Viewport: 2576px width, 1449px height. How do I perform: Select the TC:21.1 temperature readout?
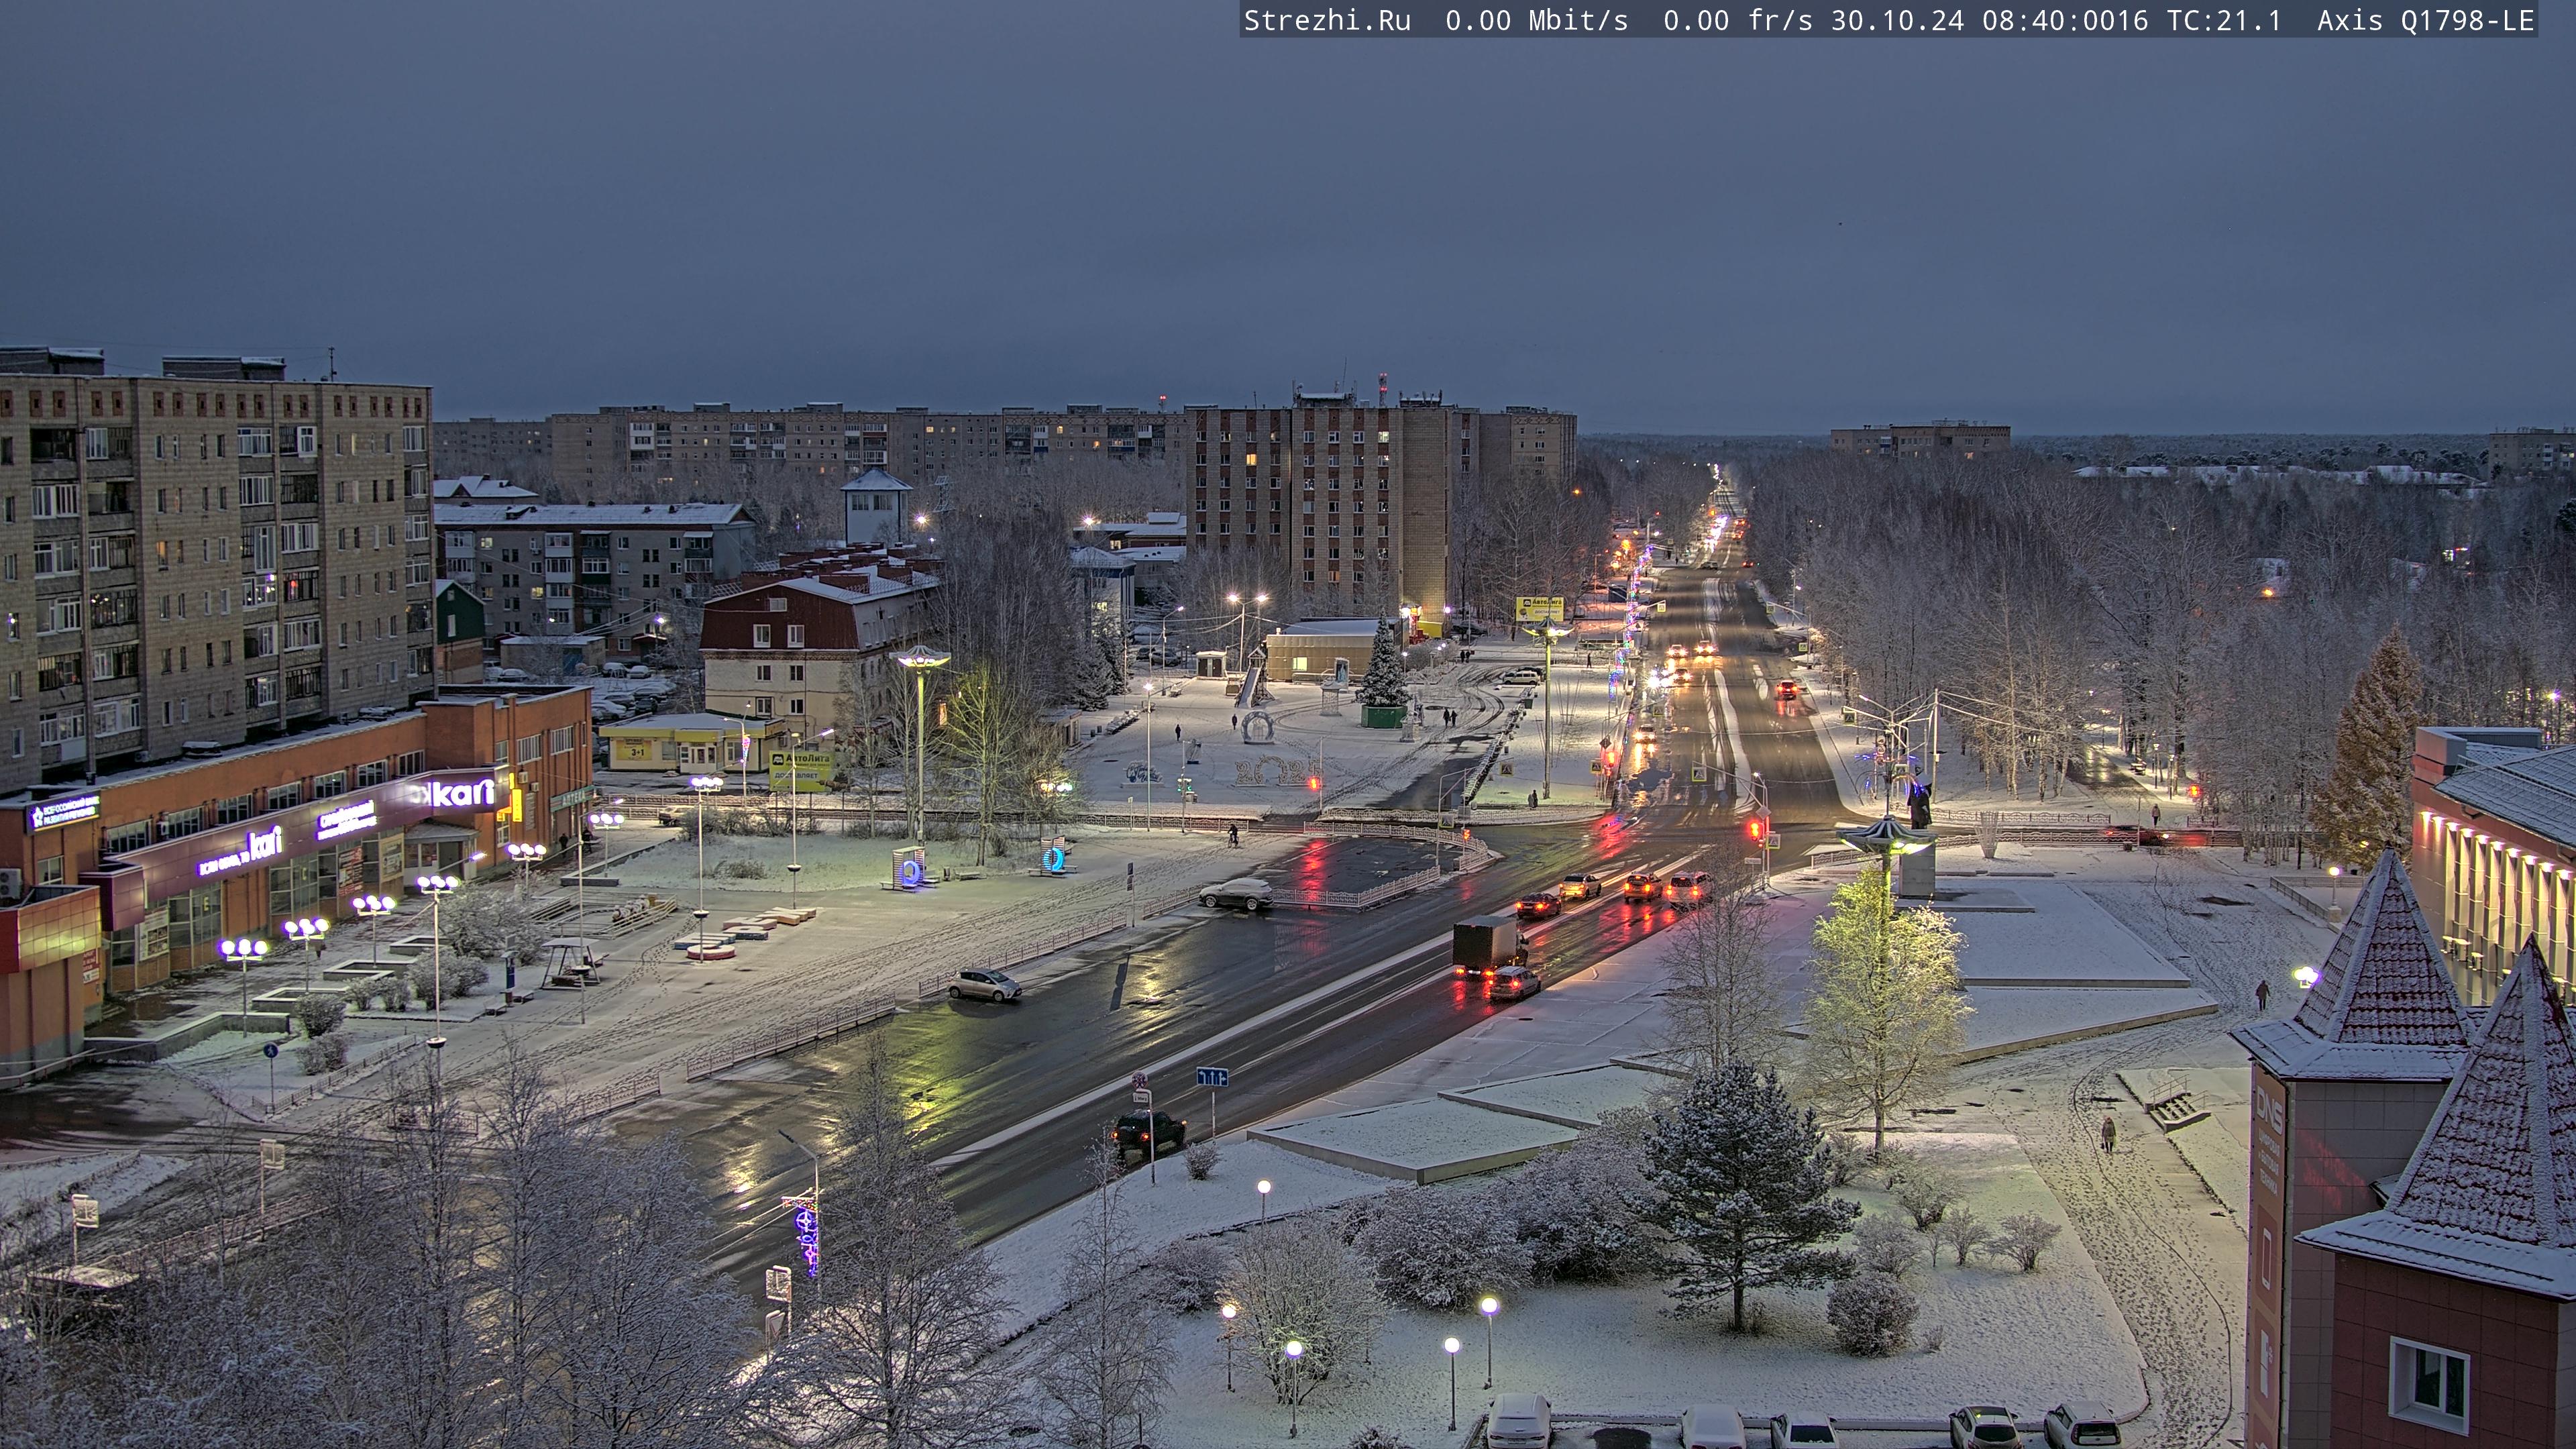pyautogui.click(x=2223, y=21)
